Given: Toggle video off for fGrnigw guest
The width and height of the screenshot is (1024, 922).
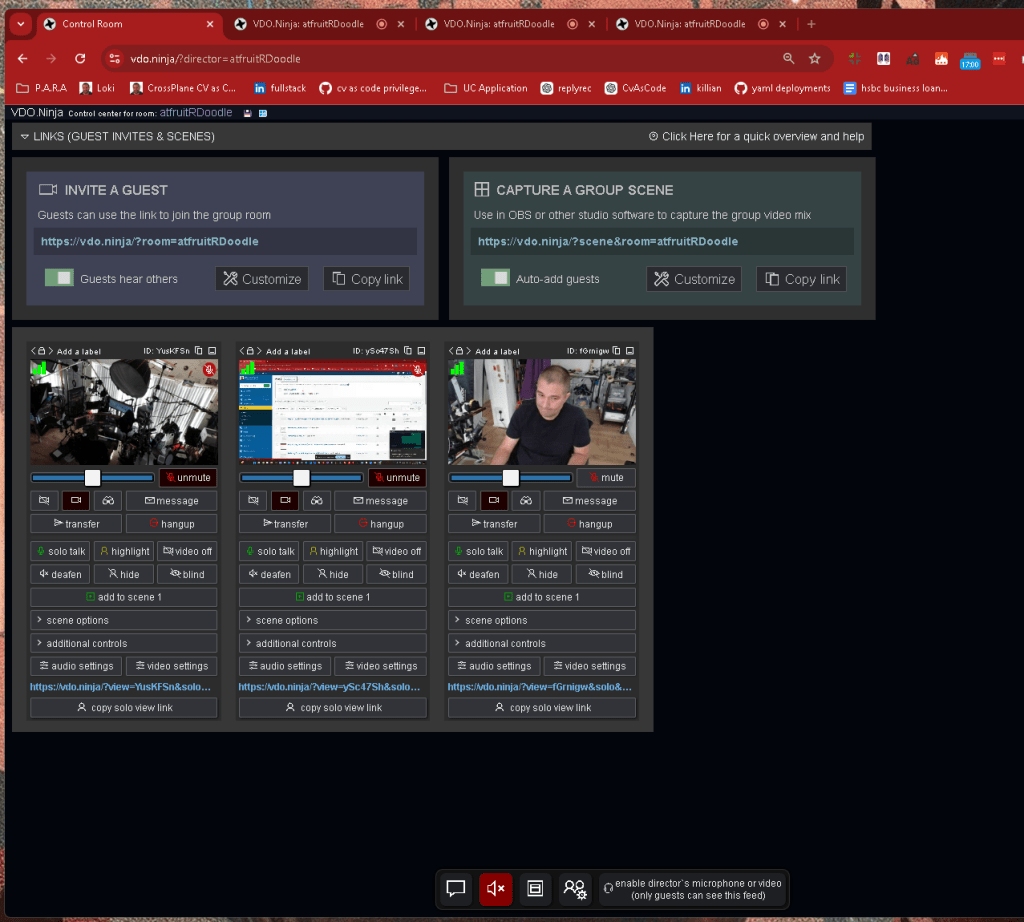Looking at the screenshot, I should (606, 551).
